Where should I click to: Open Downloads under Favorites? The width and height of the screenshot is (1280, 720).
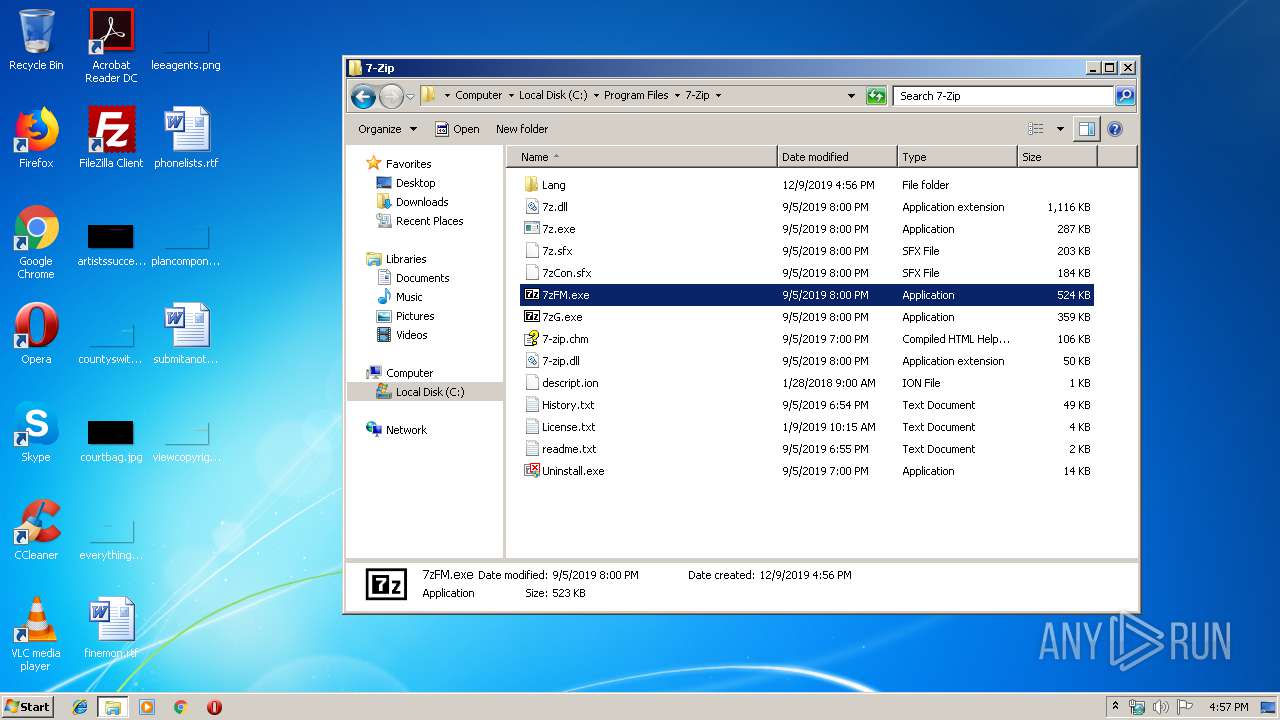pos(422,202)
